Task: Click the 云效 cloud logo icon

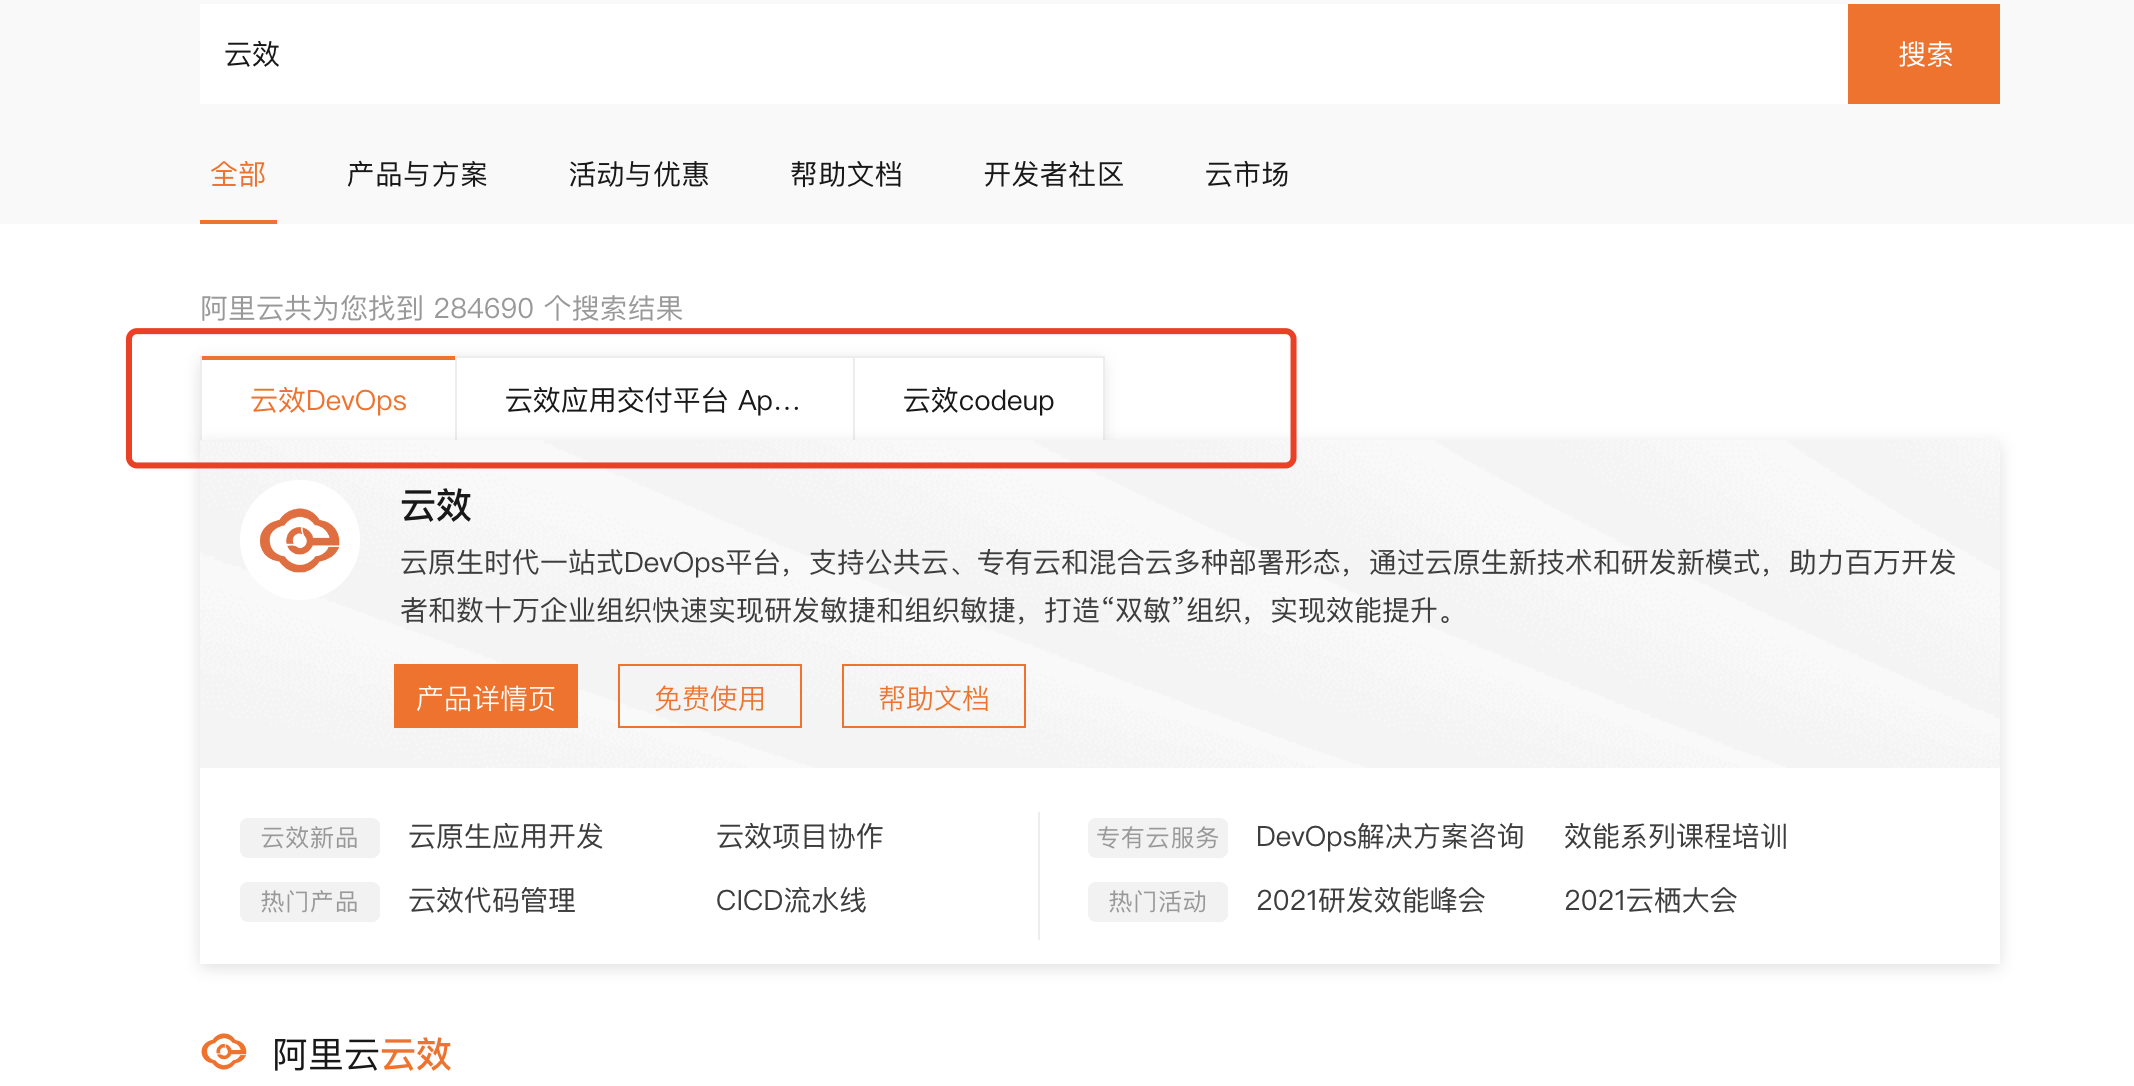Action: tap(299, 540)
